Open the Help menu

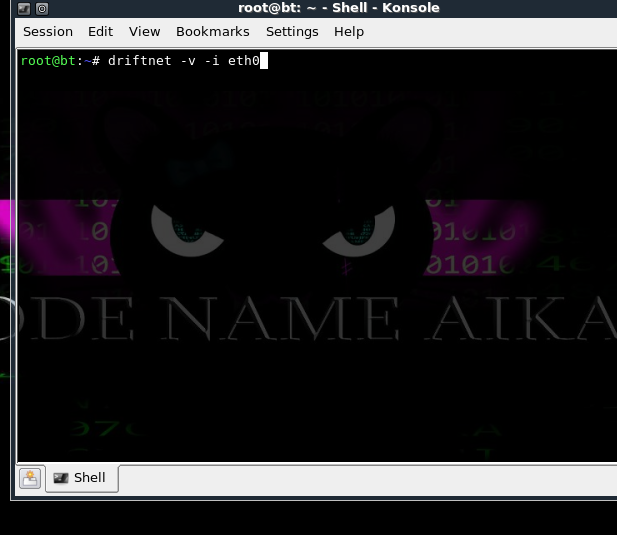point(349,31)
